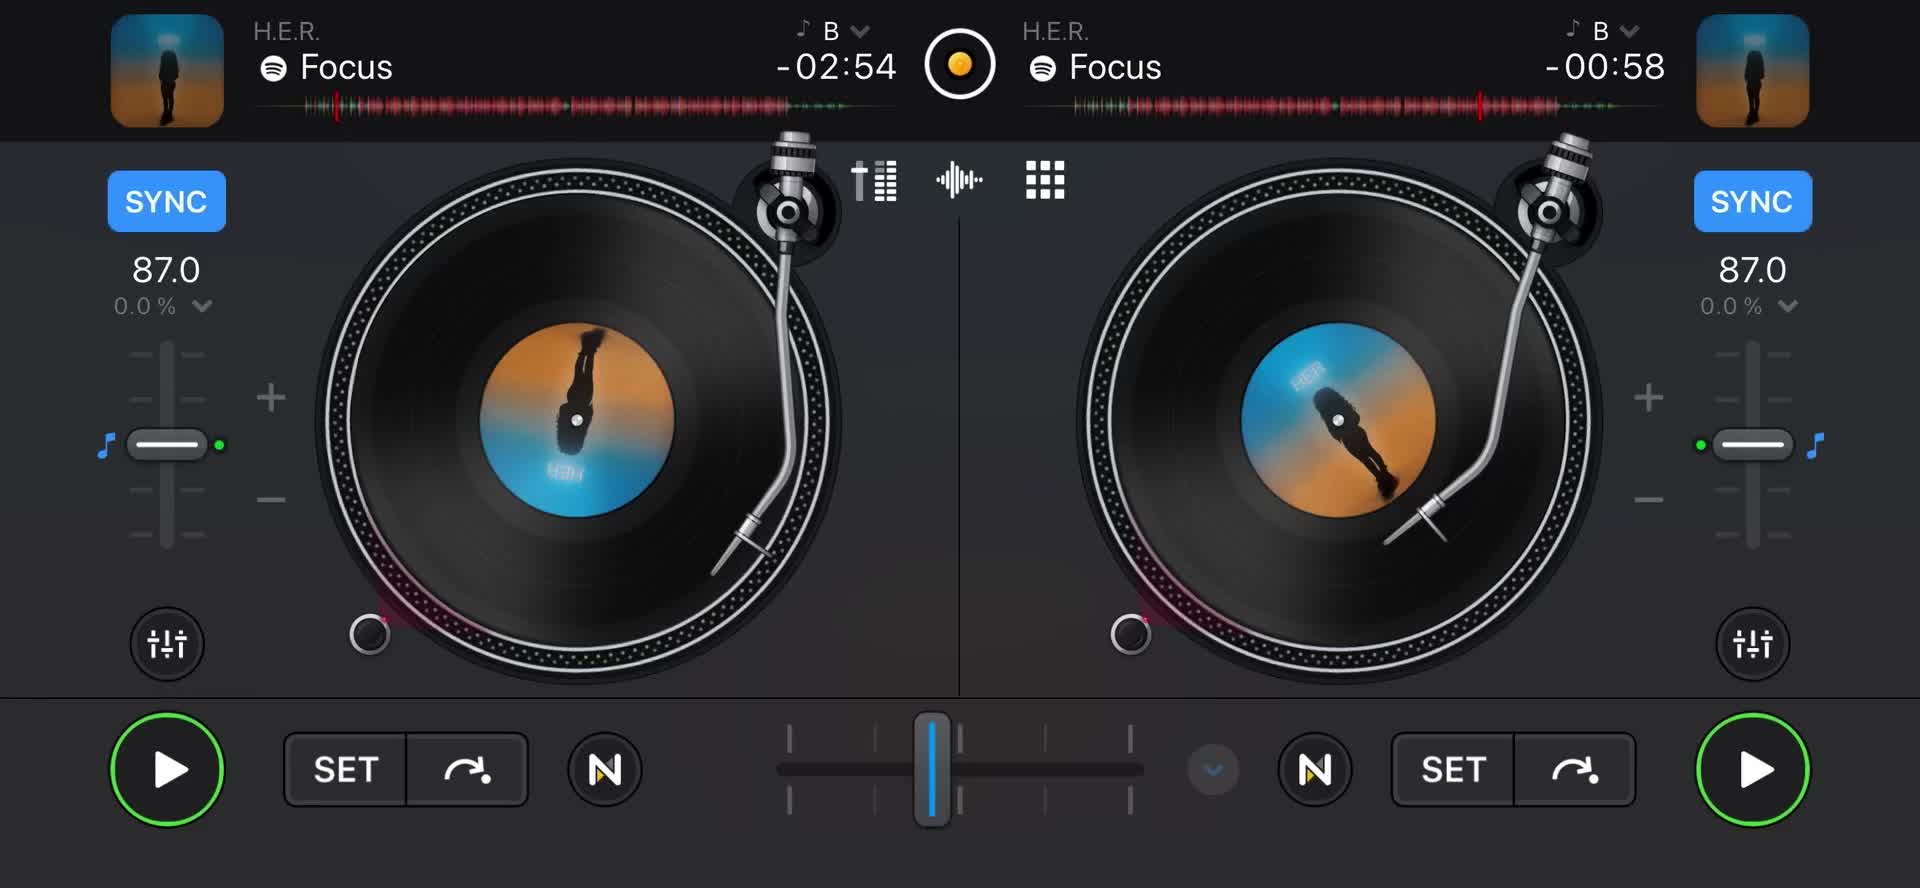The width and height of the screenshot is (1920, 888).
Task: Show the waveform view
Action: tap(959, 180)
